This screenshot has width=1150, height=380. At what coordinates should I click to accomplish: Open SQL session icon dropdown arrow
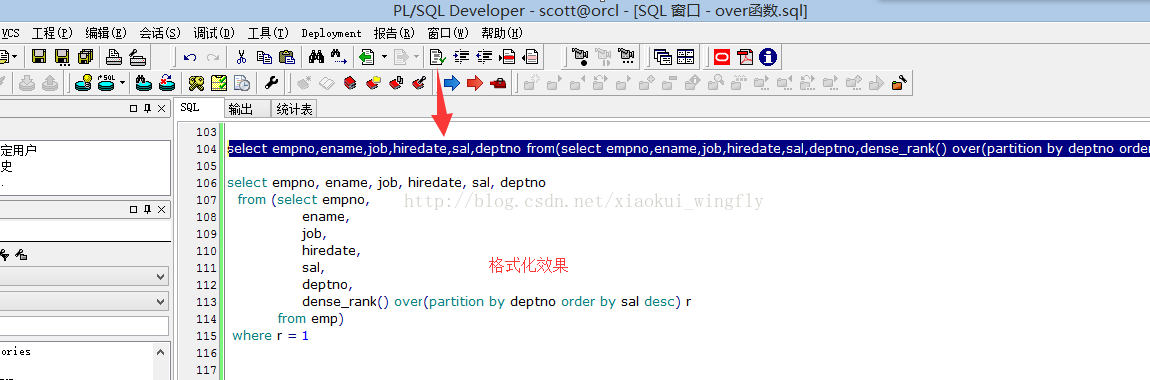(122, 83)
